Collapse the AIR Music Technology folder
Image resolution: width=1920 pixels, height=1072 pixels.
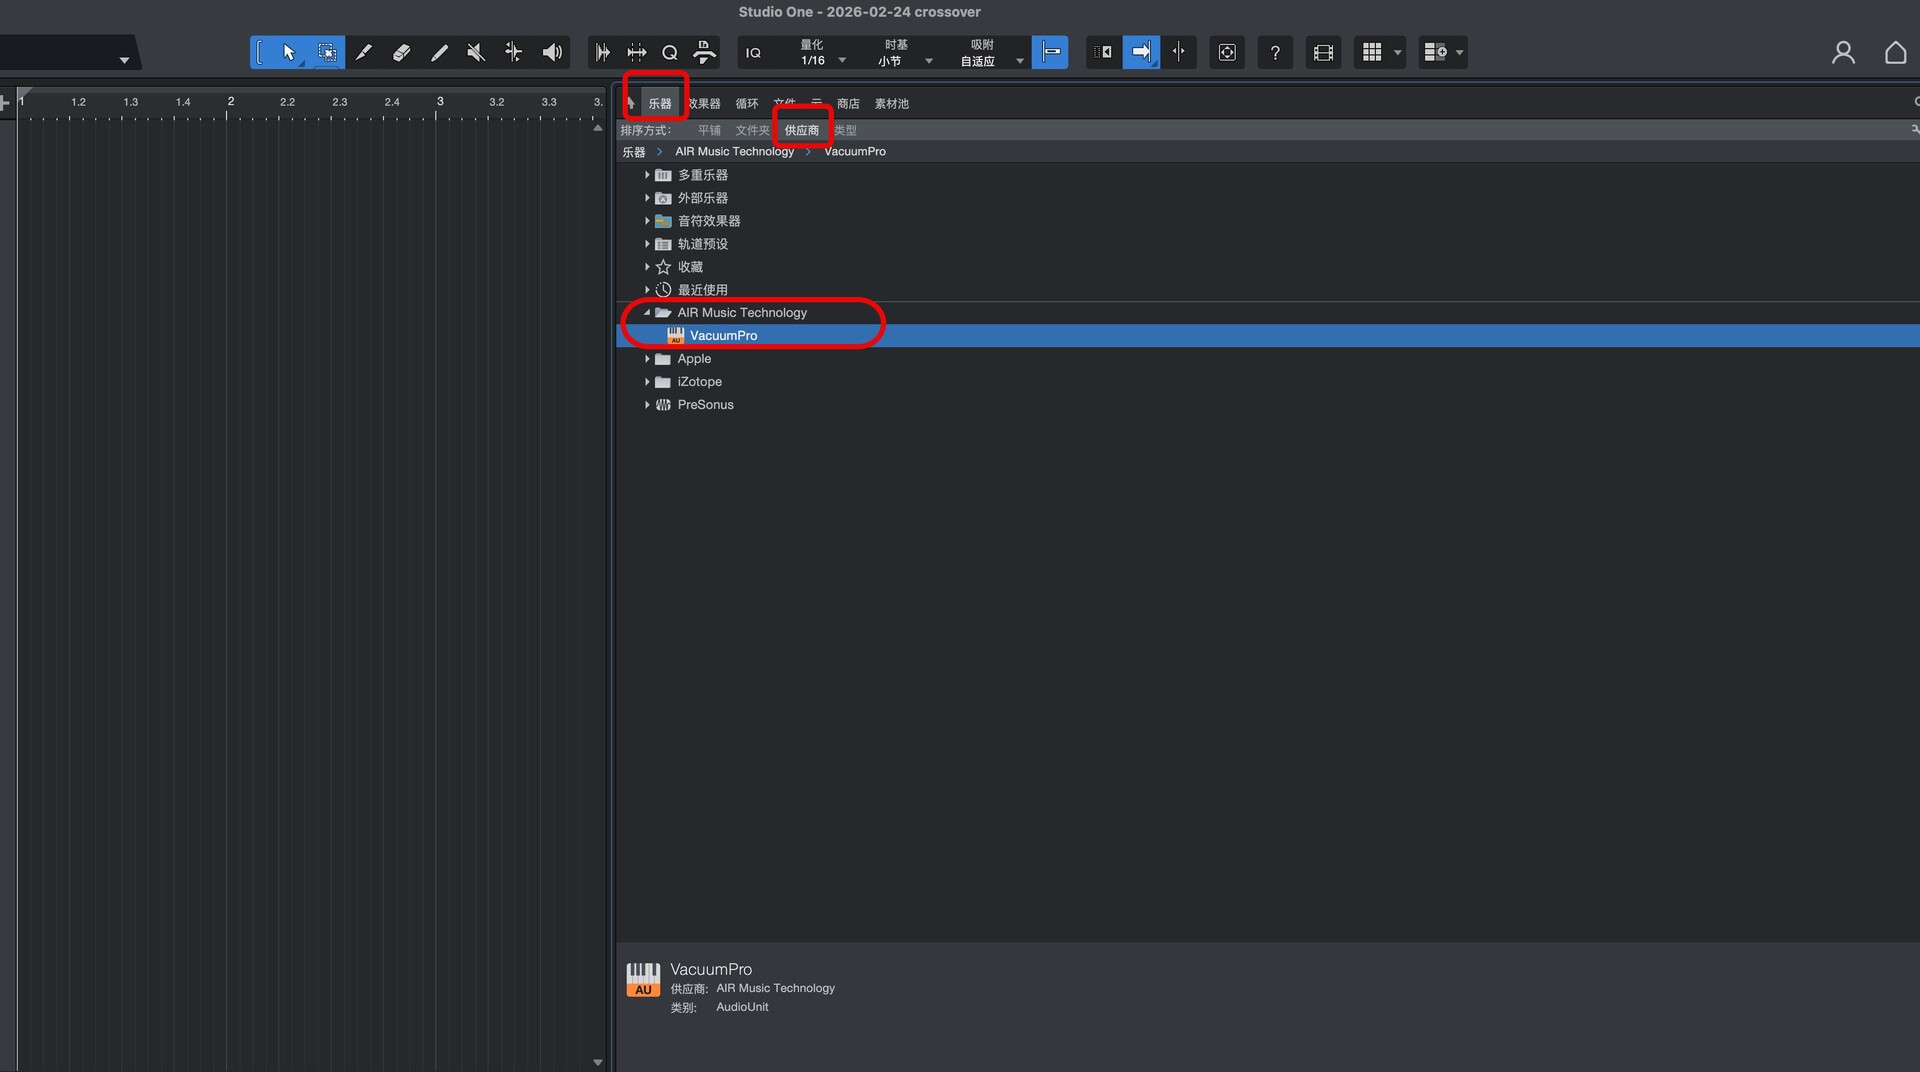point(647,313)
